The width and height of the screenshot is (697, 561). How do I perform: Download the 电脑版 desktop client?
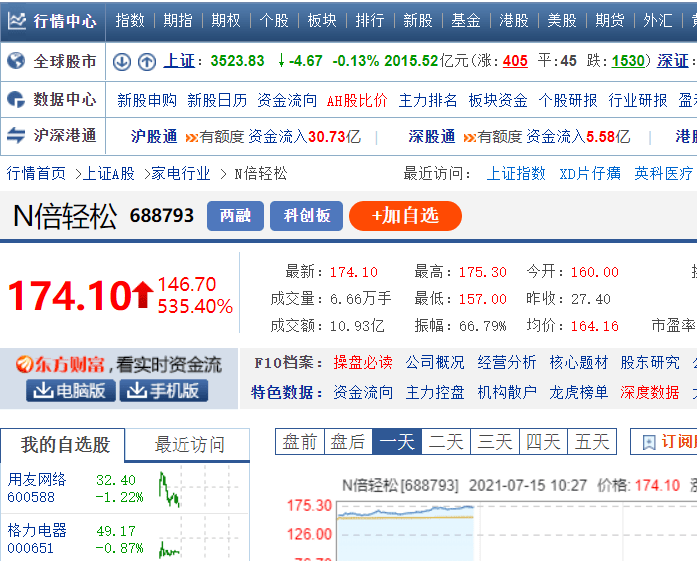59,391
